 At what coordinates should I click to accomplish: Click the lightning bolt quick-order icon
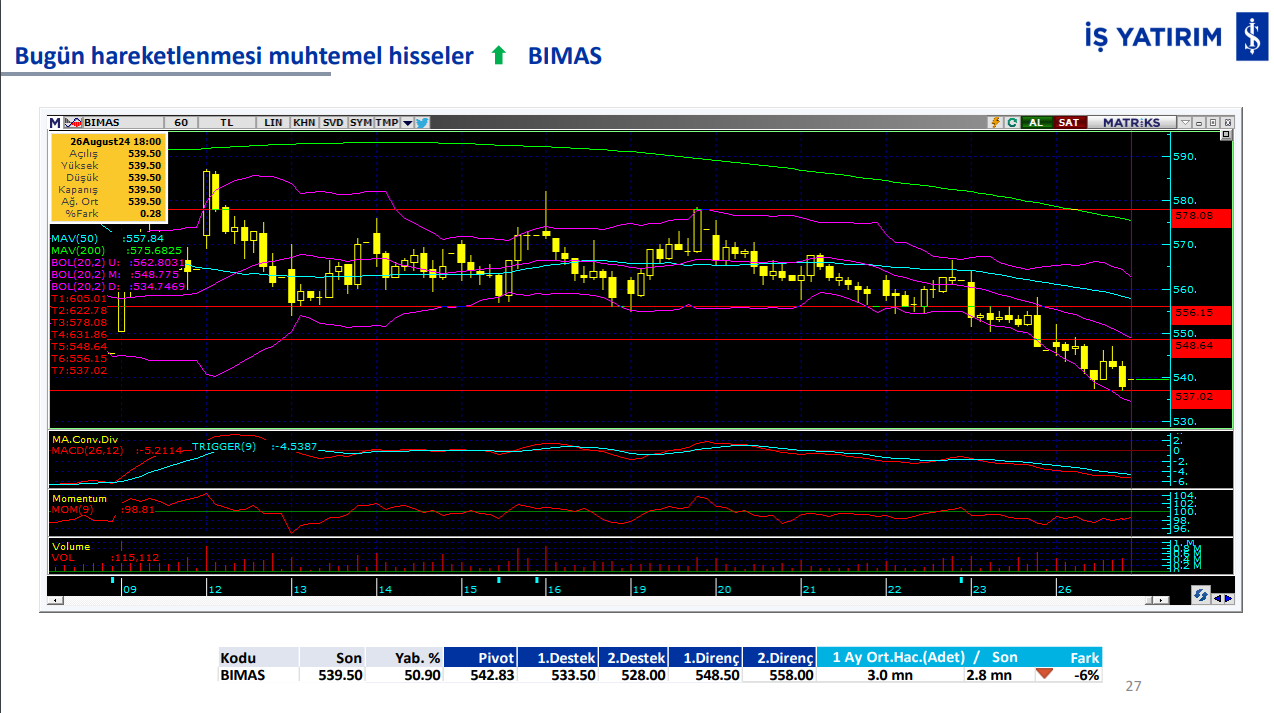coord(995,122)
